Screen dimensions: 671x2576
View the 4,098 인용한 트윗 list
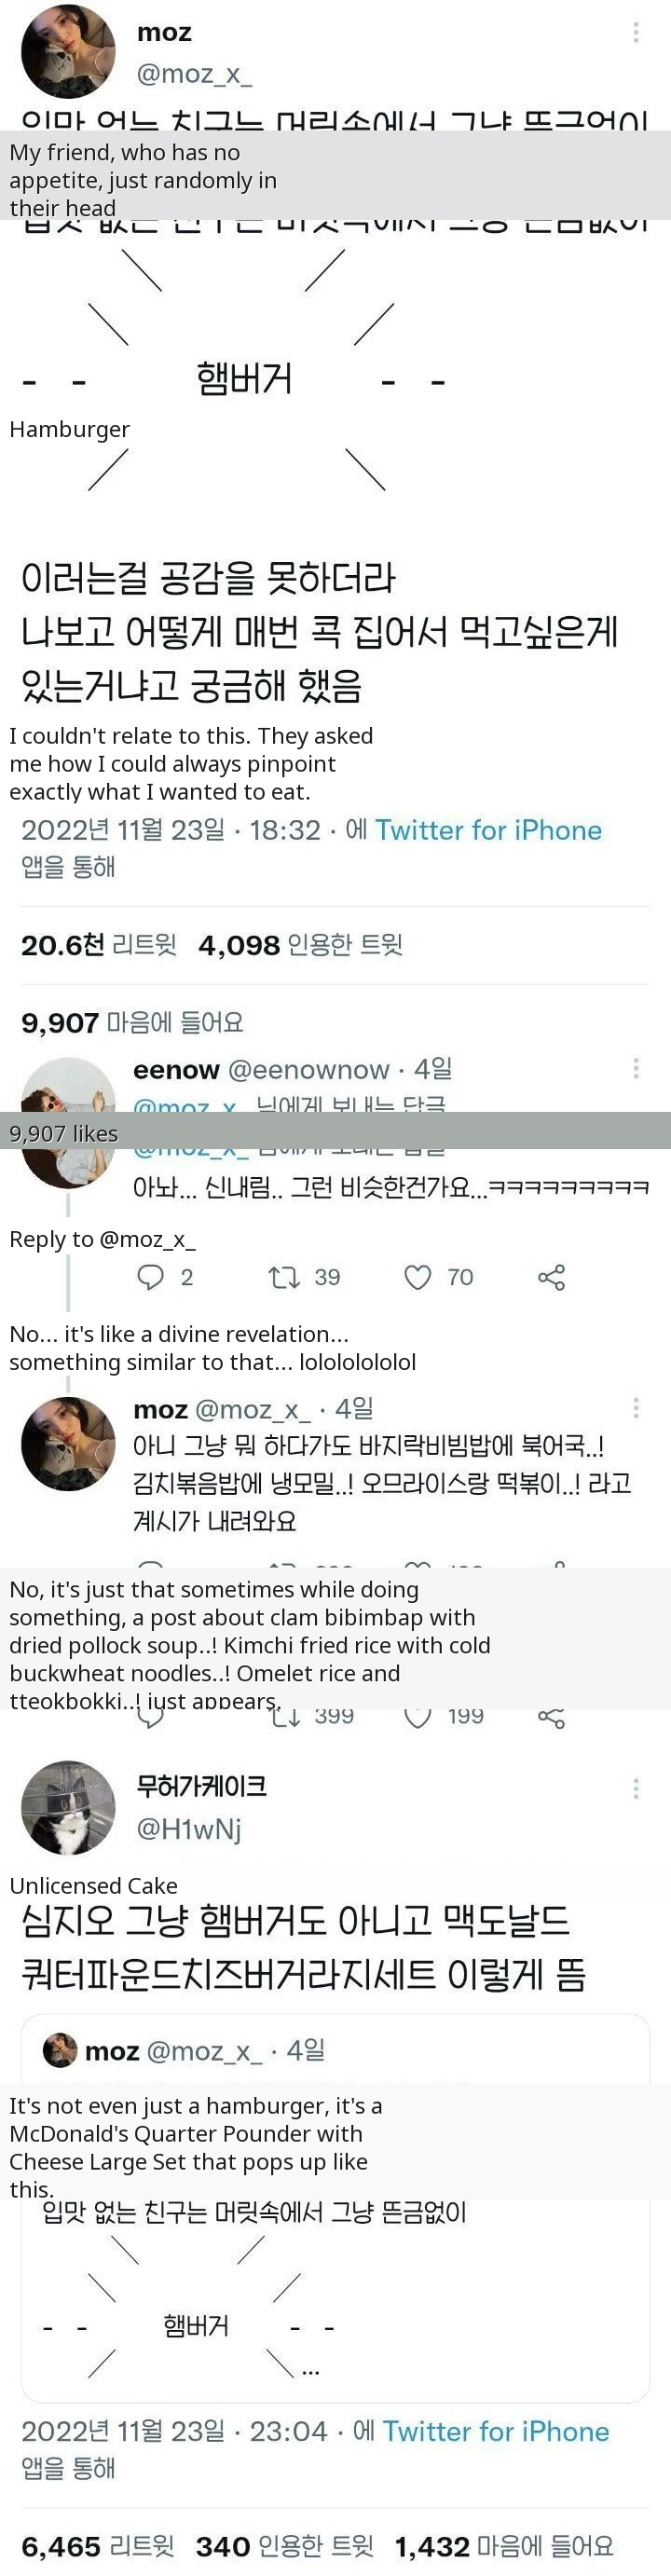300,945
